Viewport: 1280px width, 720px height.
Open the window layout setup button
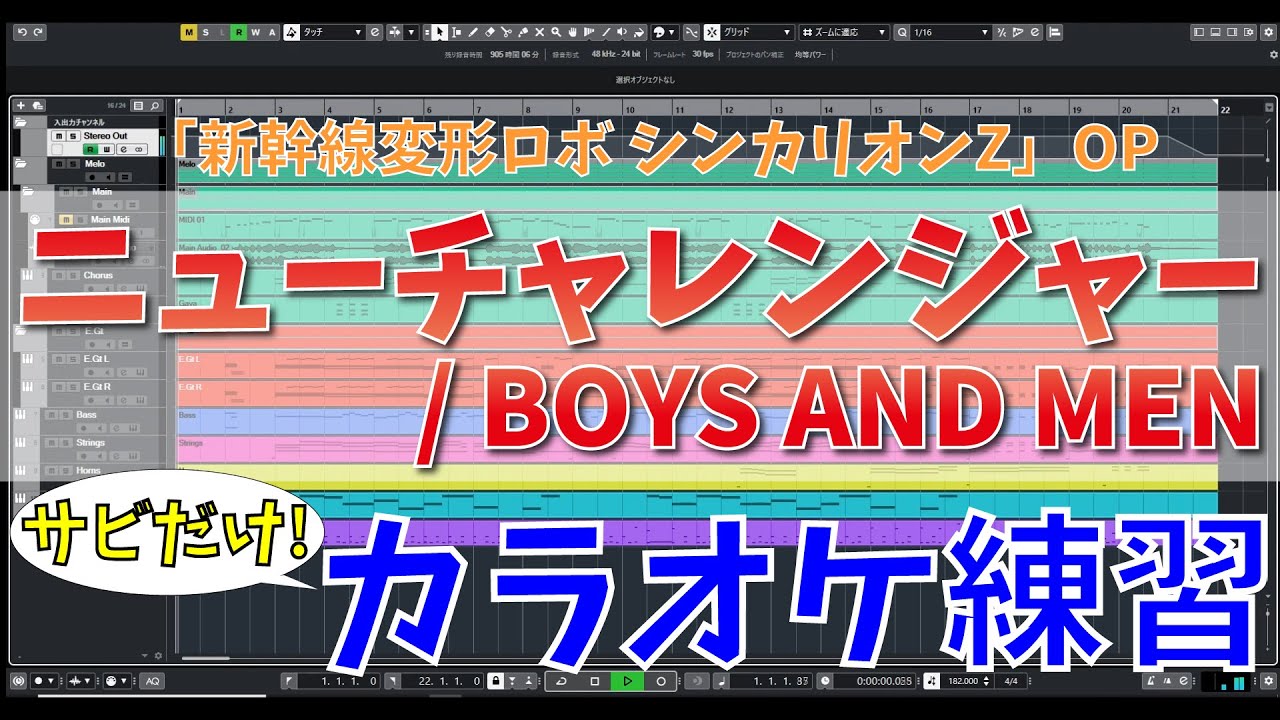click(x=1247, y=32)
